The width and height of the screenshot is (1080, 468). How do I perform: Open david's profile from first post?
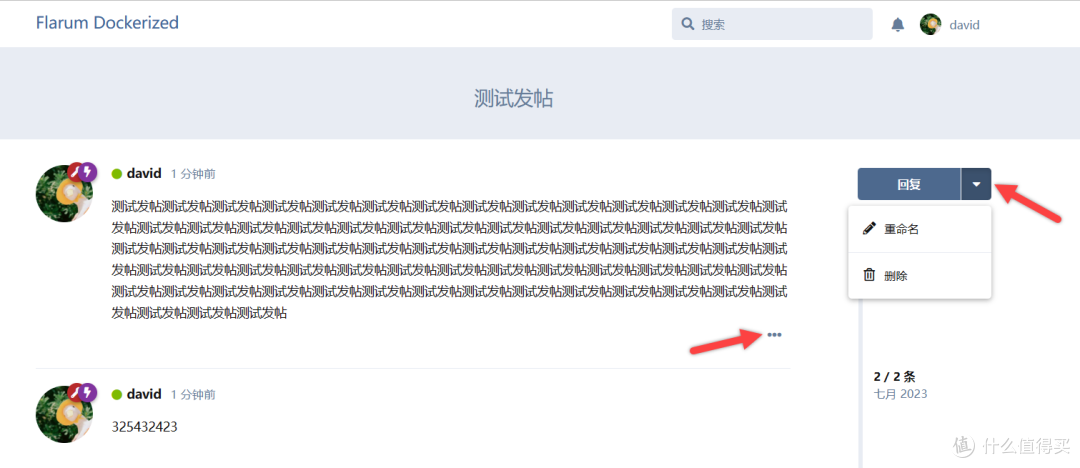[x=144, y=173]
